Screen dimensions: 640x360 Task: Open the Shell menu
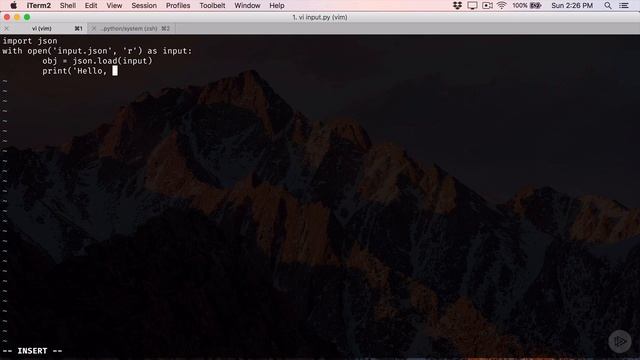68,5
